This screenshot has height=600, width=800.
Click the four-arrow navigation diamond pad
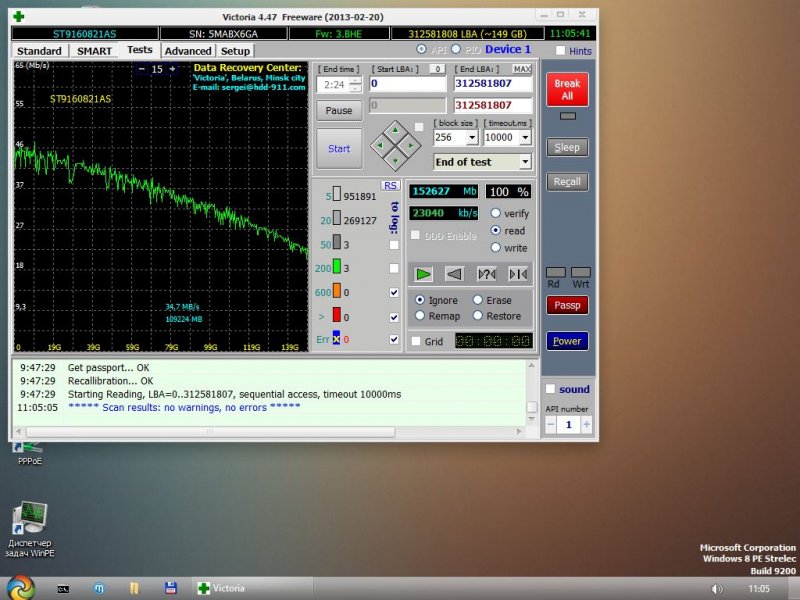click(x=394, y=147)
